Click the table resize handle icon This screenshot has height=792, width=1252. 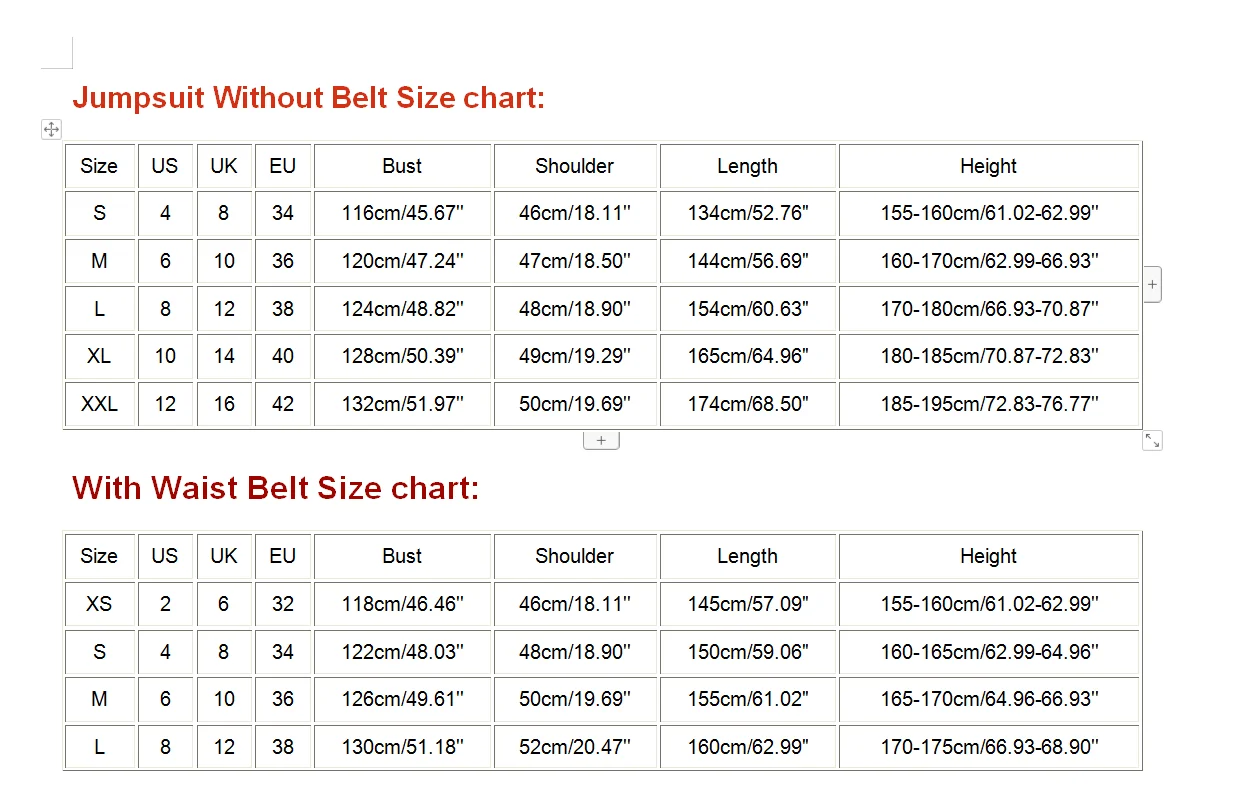coord(1152,440)
